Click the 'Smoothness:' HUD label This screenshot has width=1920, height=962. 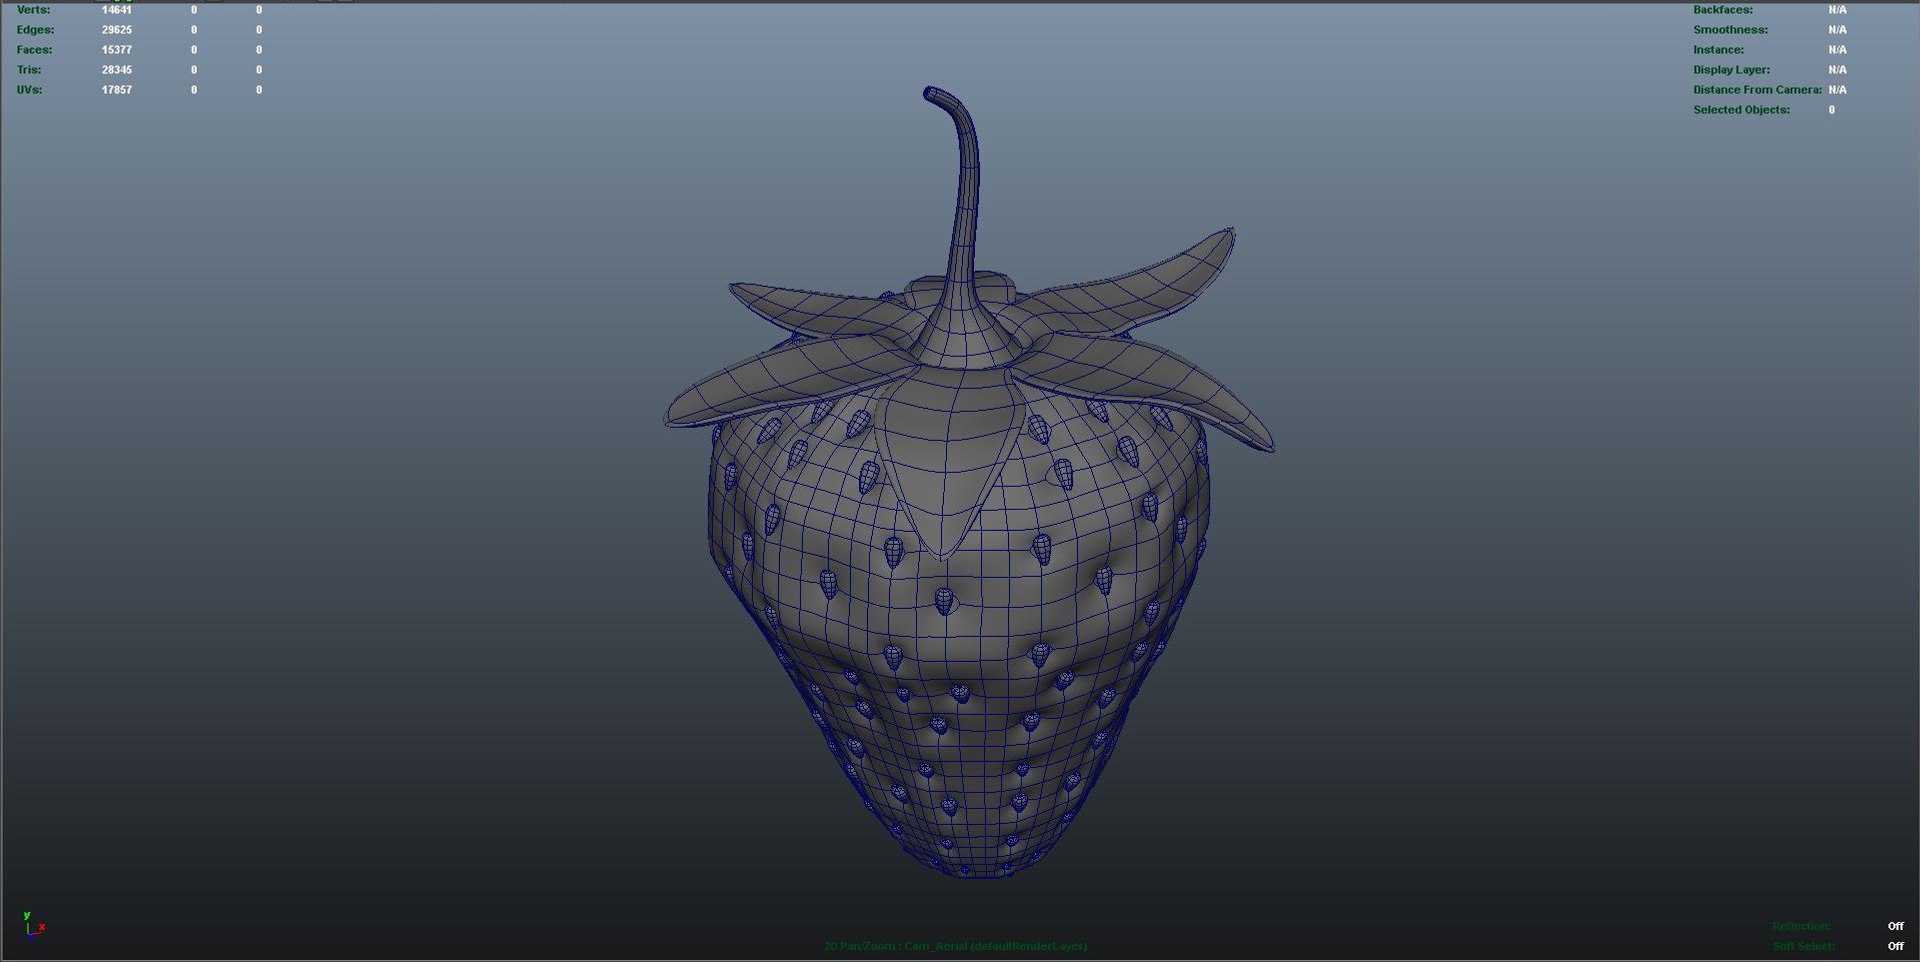pyautogui.click(x=1730, y=30)
